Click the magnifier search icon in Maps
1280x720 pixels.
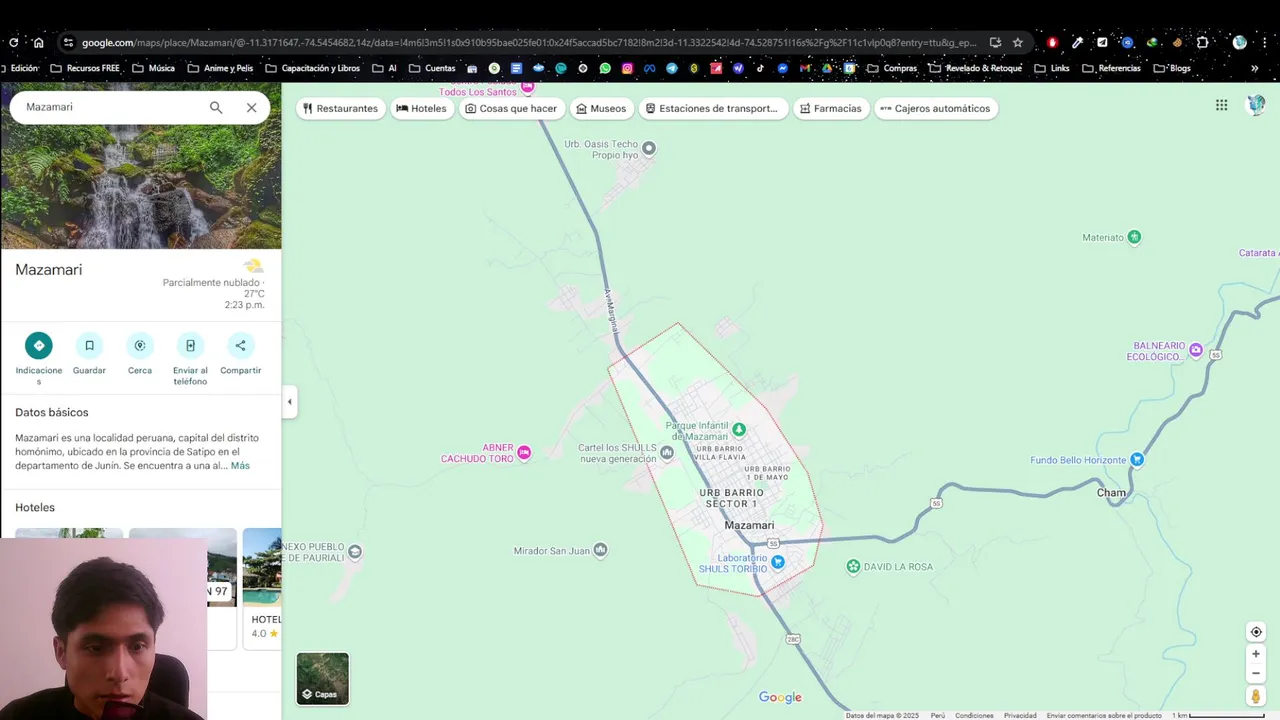click(x=216, y=107)
